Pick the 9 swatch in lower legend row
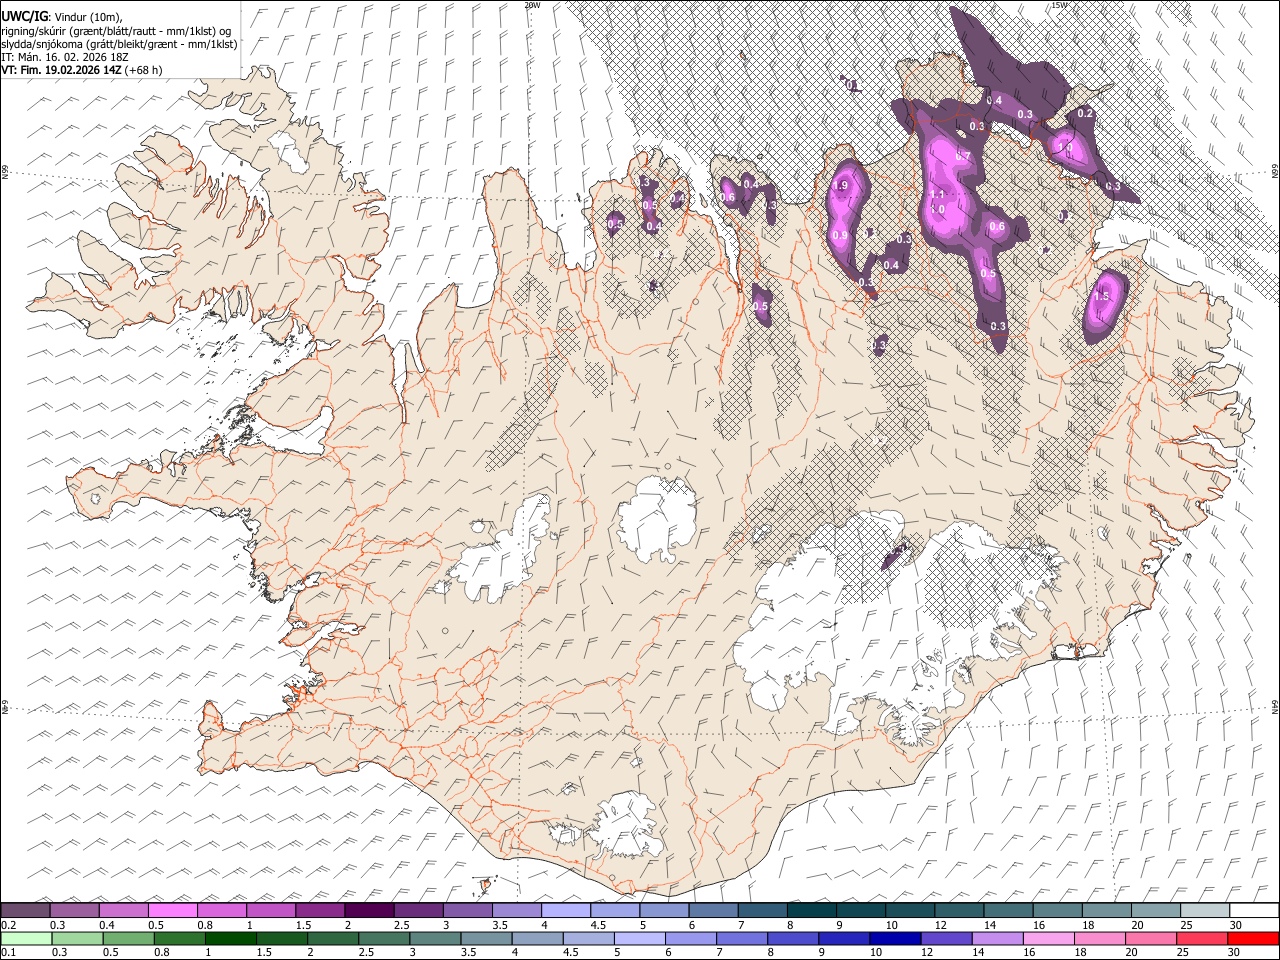This screenshot has height=960, width=1280. point(845,938)
